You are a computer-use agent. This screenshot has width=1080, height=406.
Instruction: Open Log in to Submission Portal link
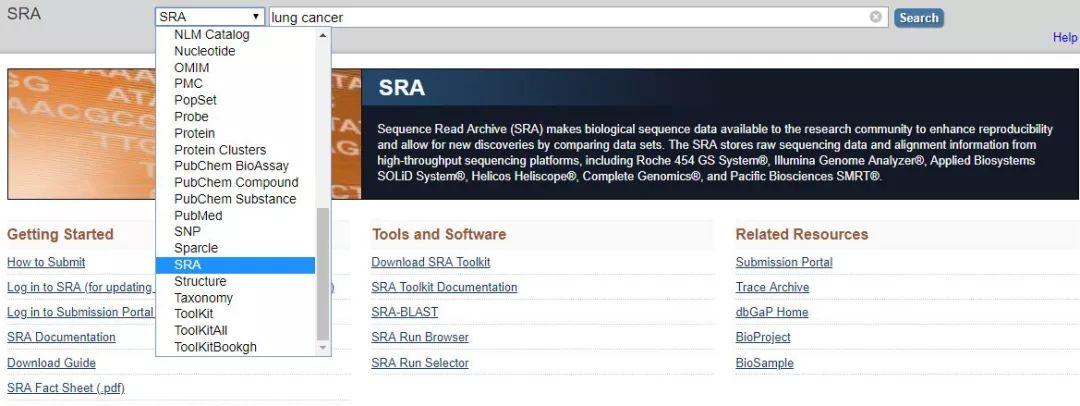coord(81,312)
